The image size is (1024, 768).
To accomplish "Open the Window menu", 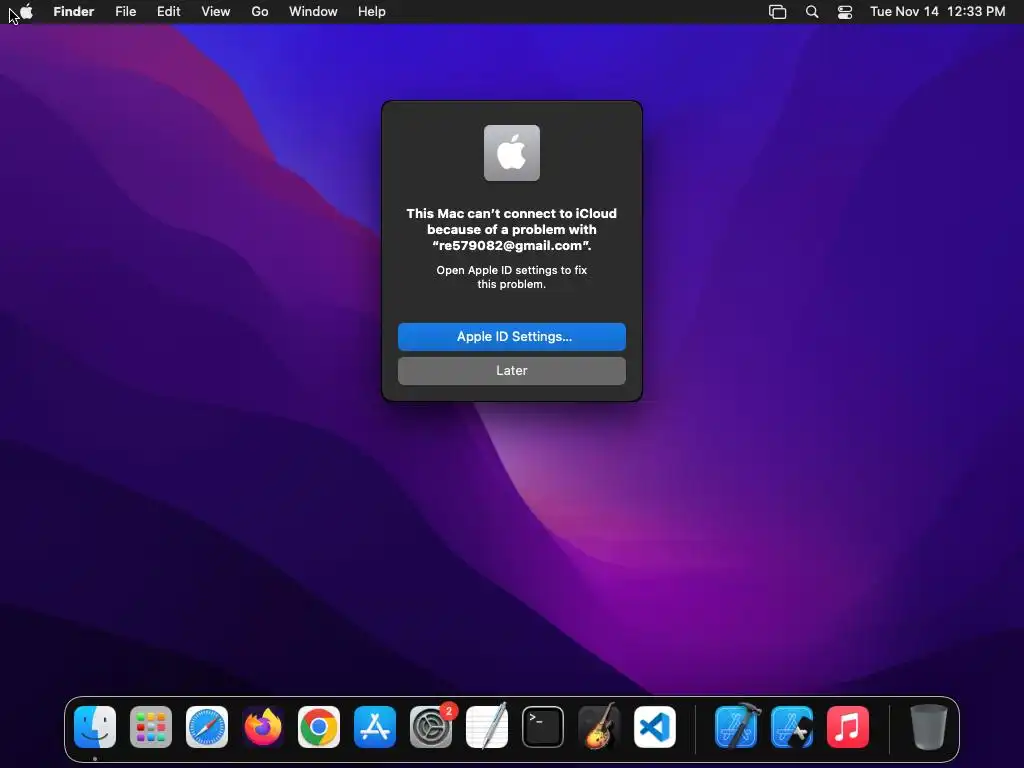I will click(x=313, y=12).
